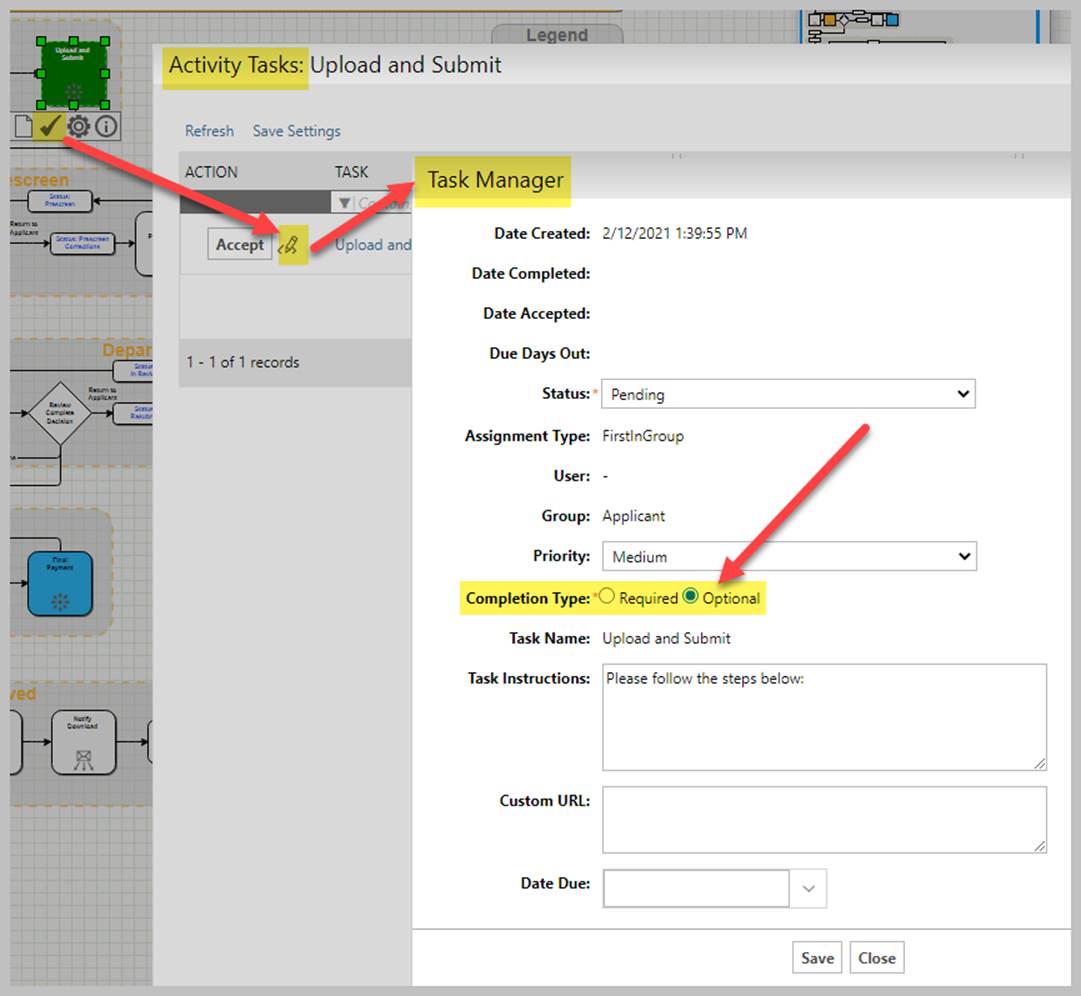Open the Status dropdown showing Pending
Image resolution: width=1081 pixels, height=996 pixels.
coord(788,394)
